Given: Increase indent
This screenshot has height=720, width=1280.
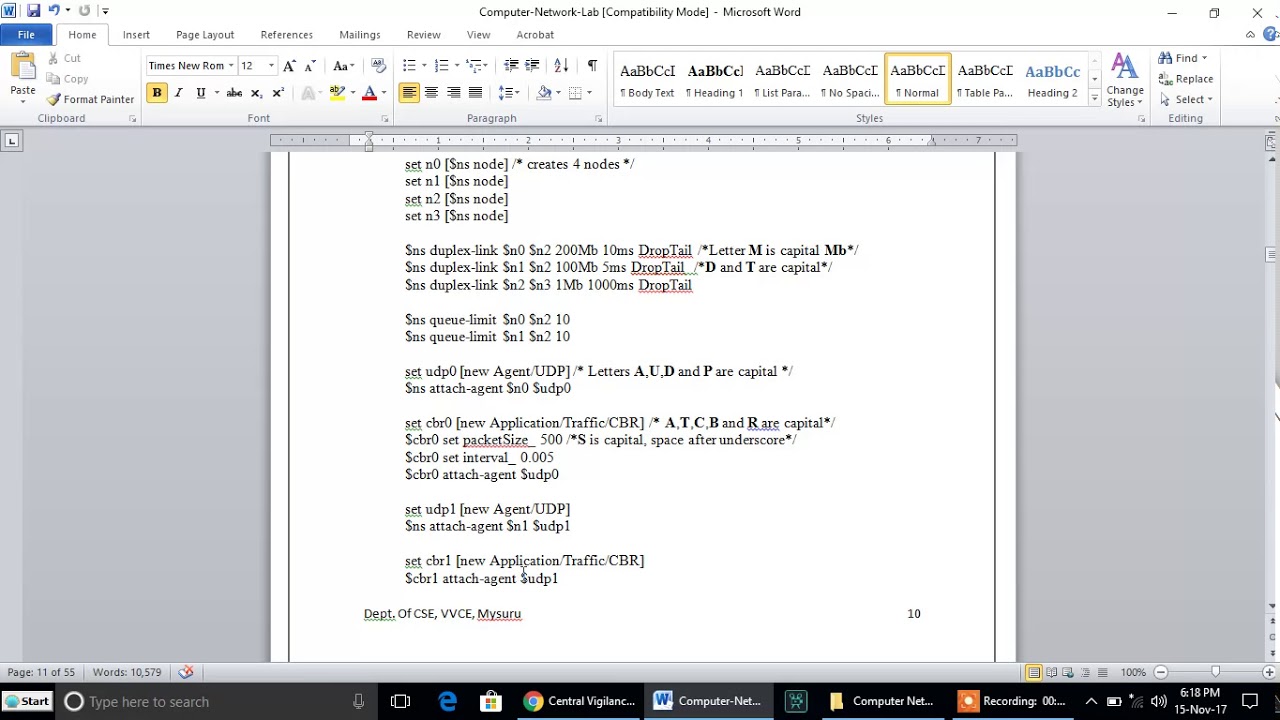Looking at the screenshot, I should pyautogui.click(x=533, y=66).
